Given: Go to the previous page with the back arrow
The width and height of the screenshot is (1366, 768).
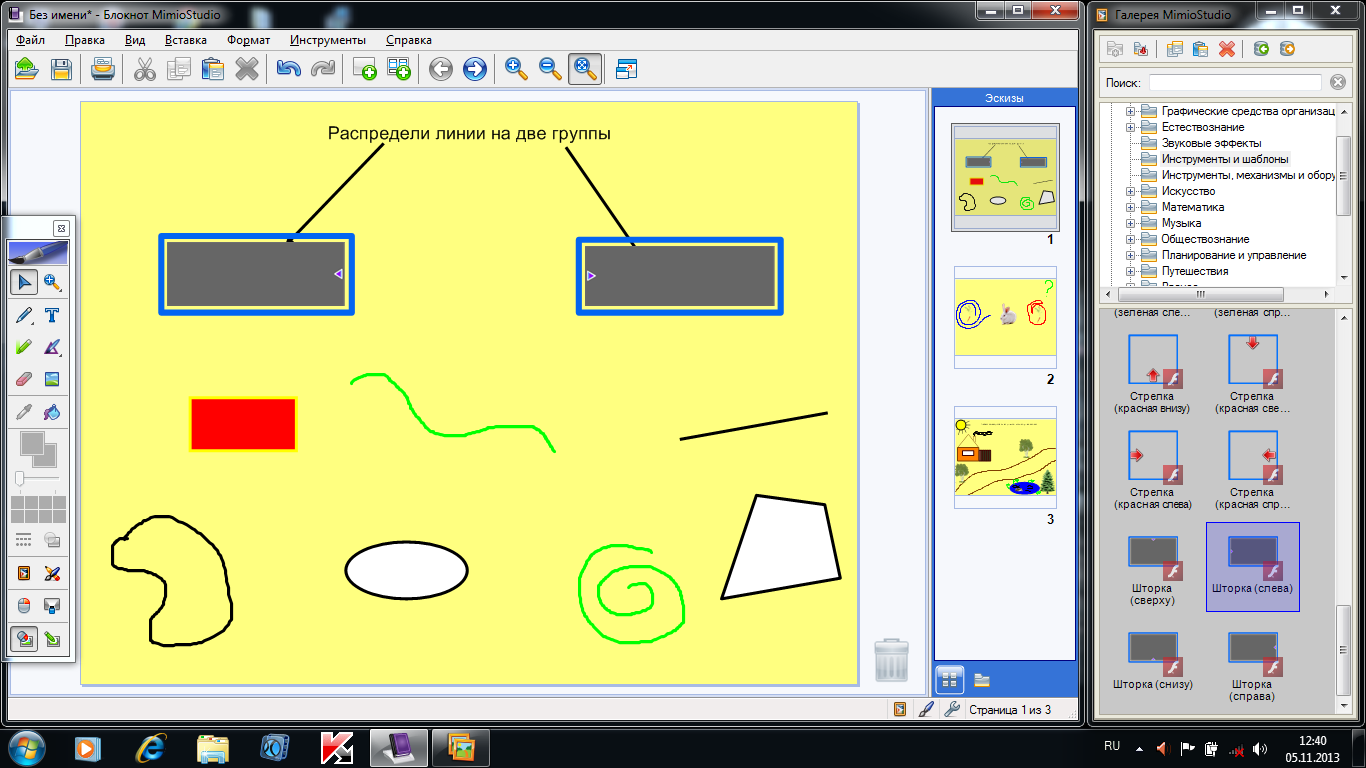Looking at the screenshot, I should pyautogui.click(x=441, y=69).
